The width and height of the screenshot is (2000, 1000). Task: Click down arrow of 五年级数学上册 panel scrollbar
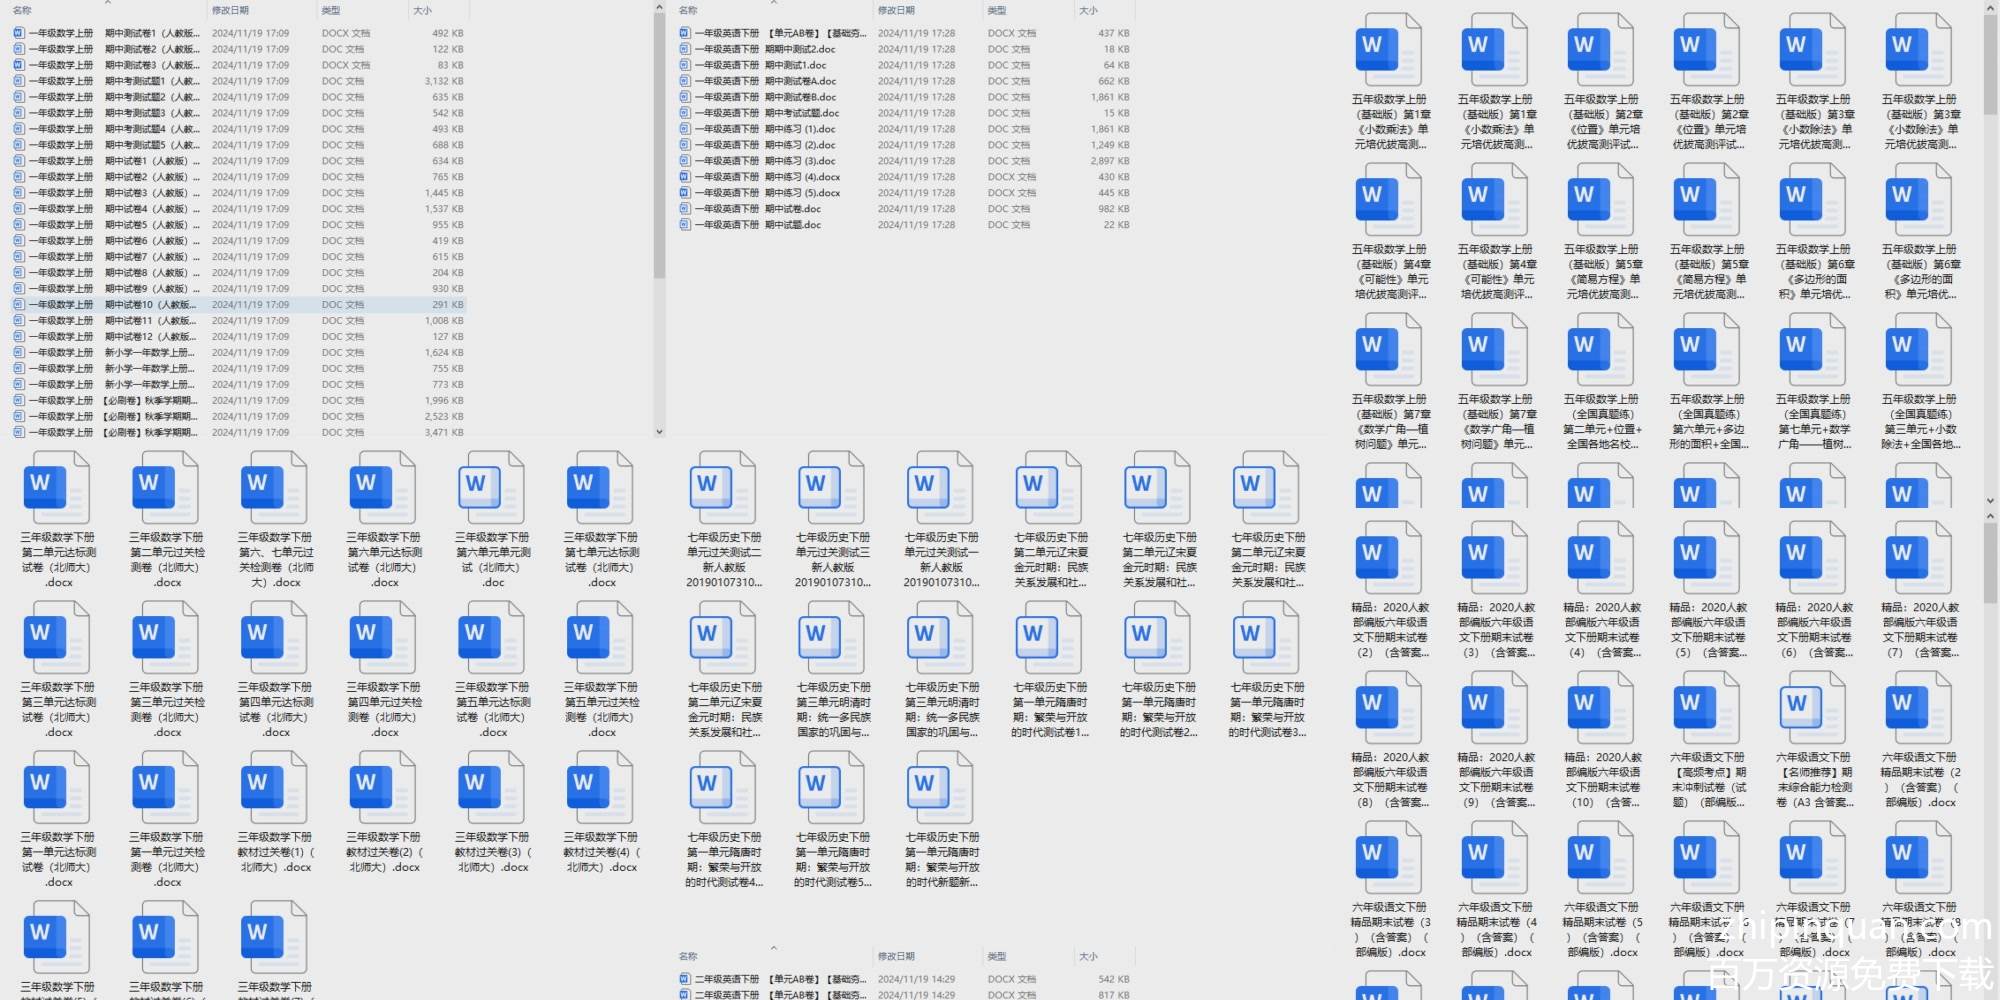pyautogui.click(x=1990, y=500)
